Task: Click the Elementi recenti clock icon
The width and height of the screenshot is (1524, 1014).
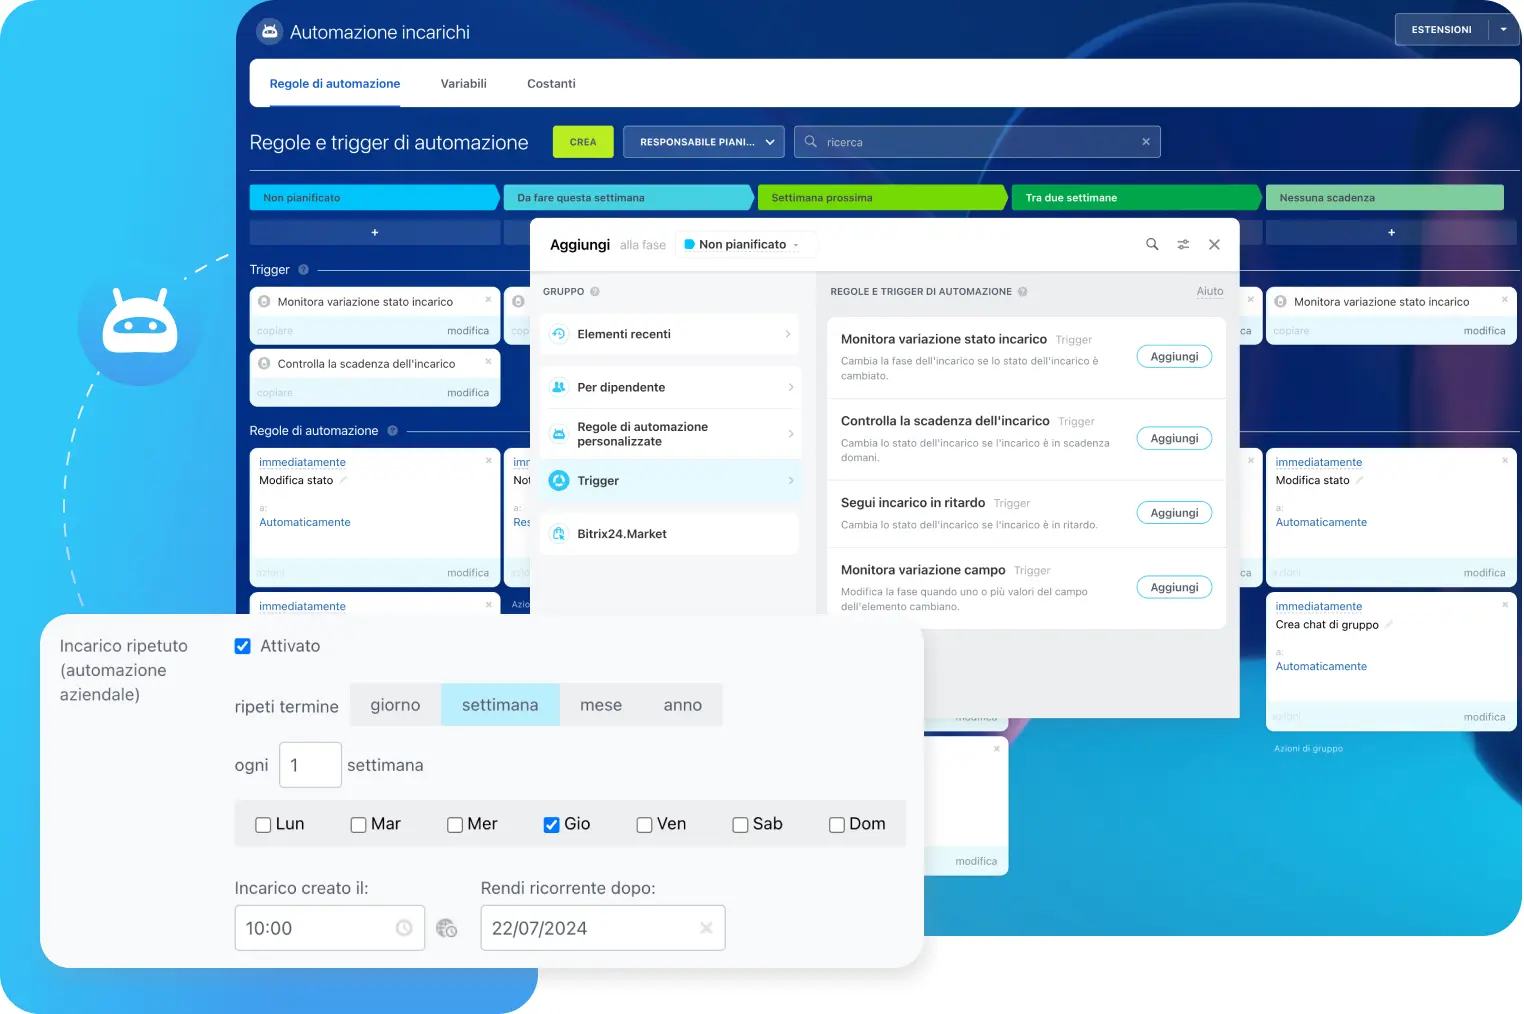Action: (x=559, y=334)
